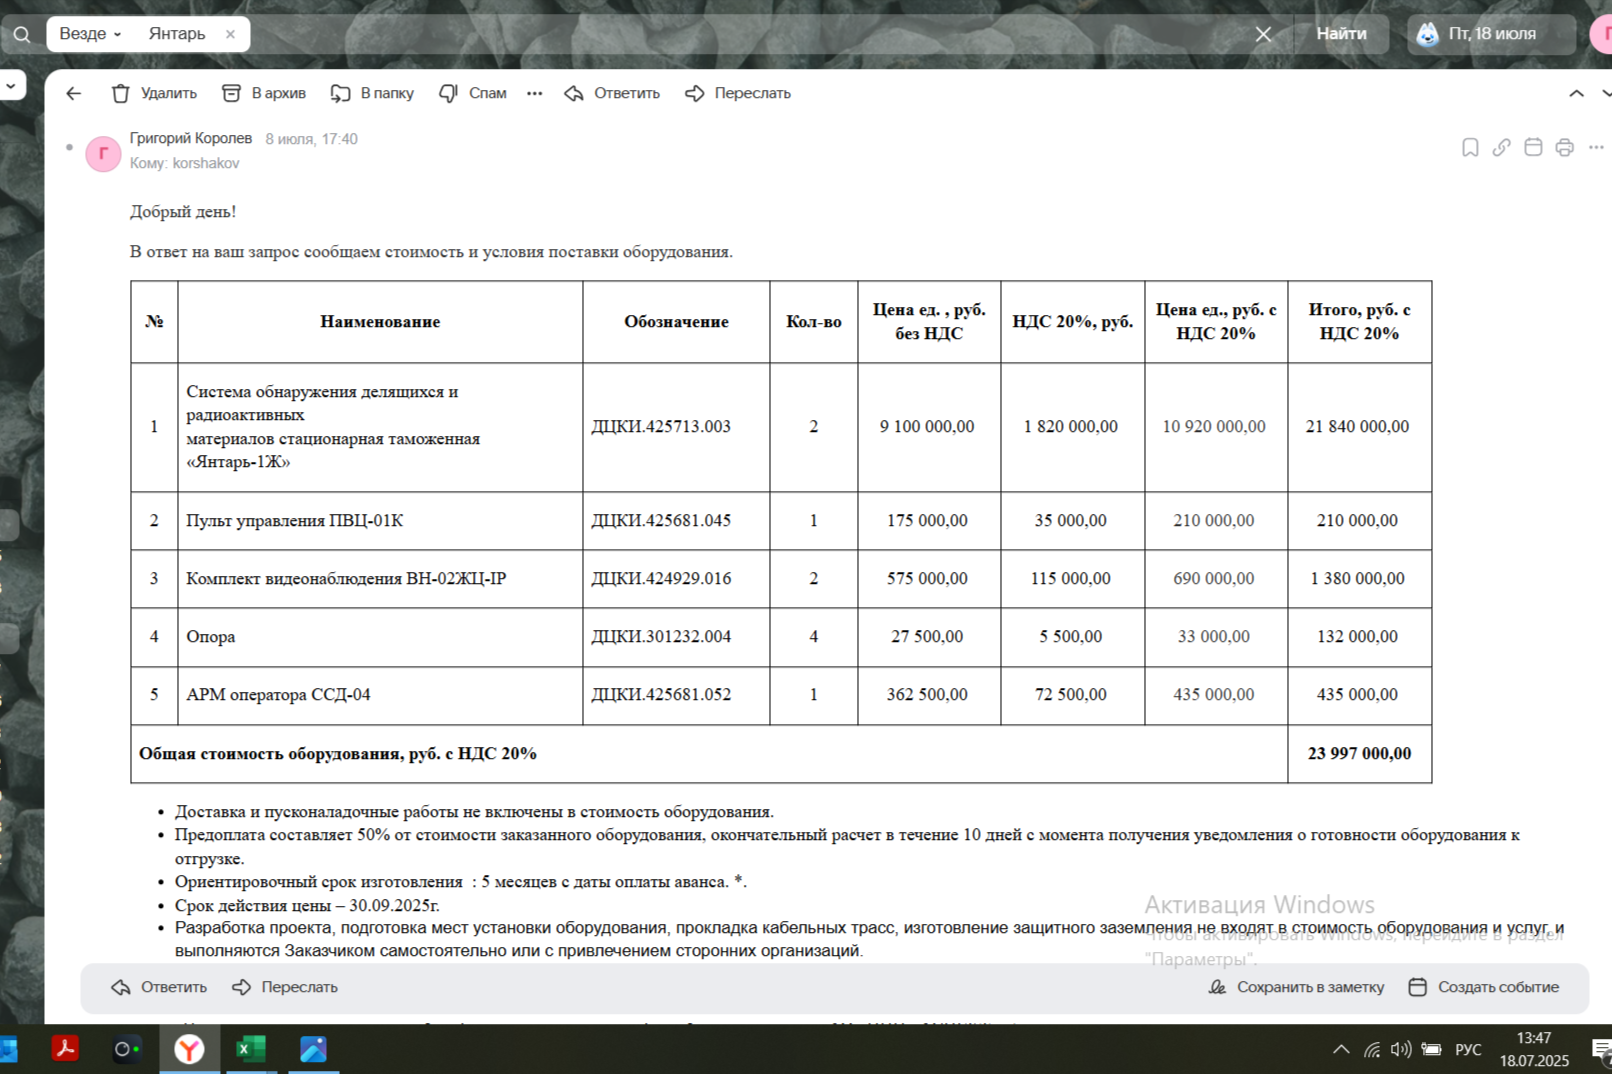Expand the left sidebar chevron button
1612x1074 pixels.
(11, 85)
